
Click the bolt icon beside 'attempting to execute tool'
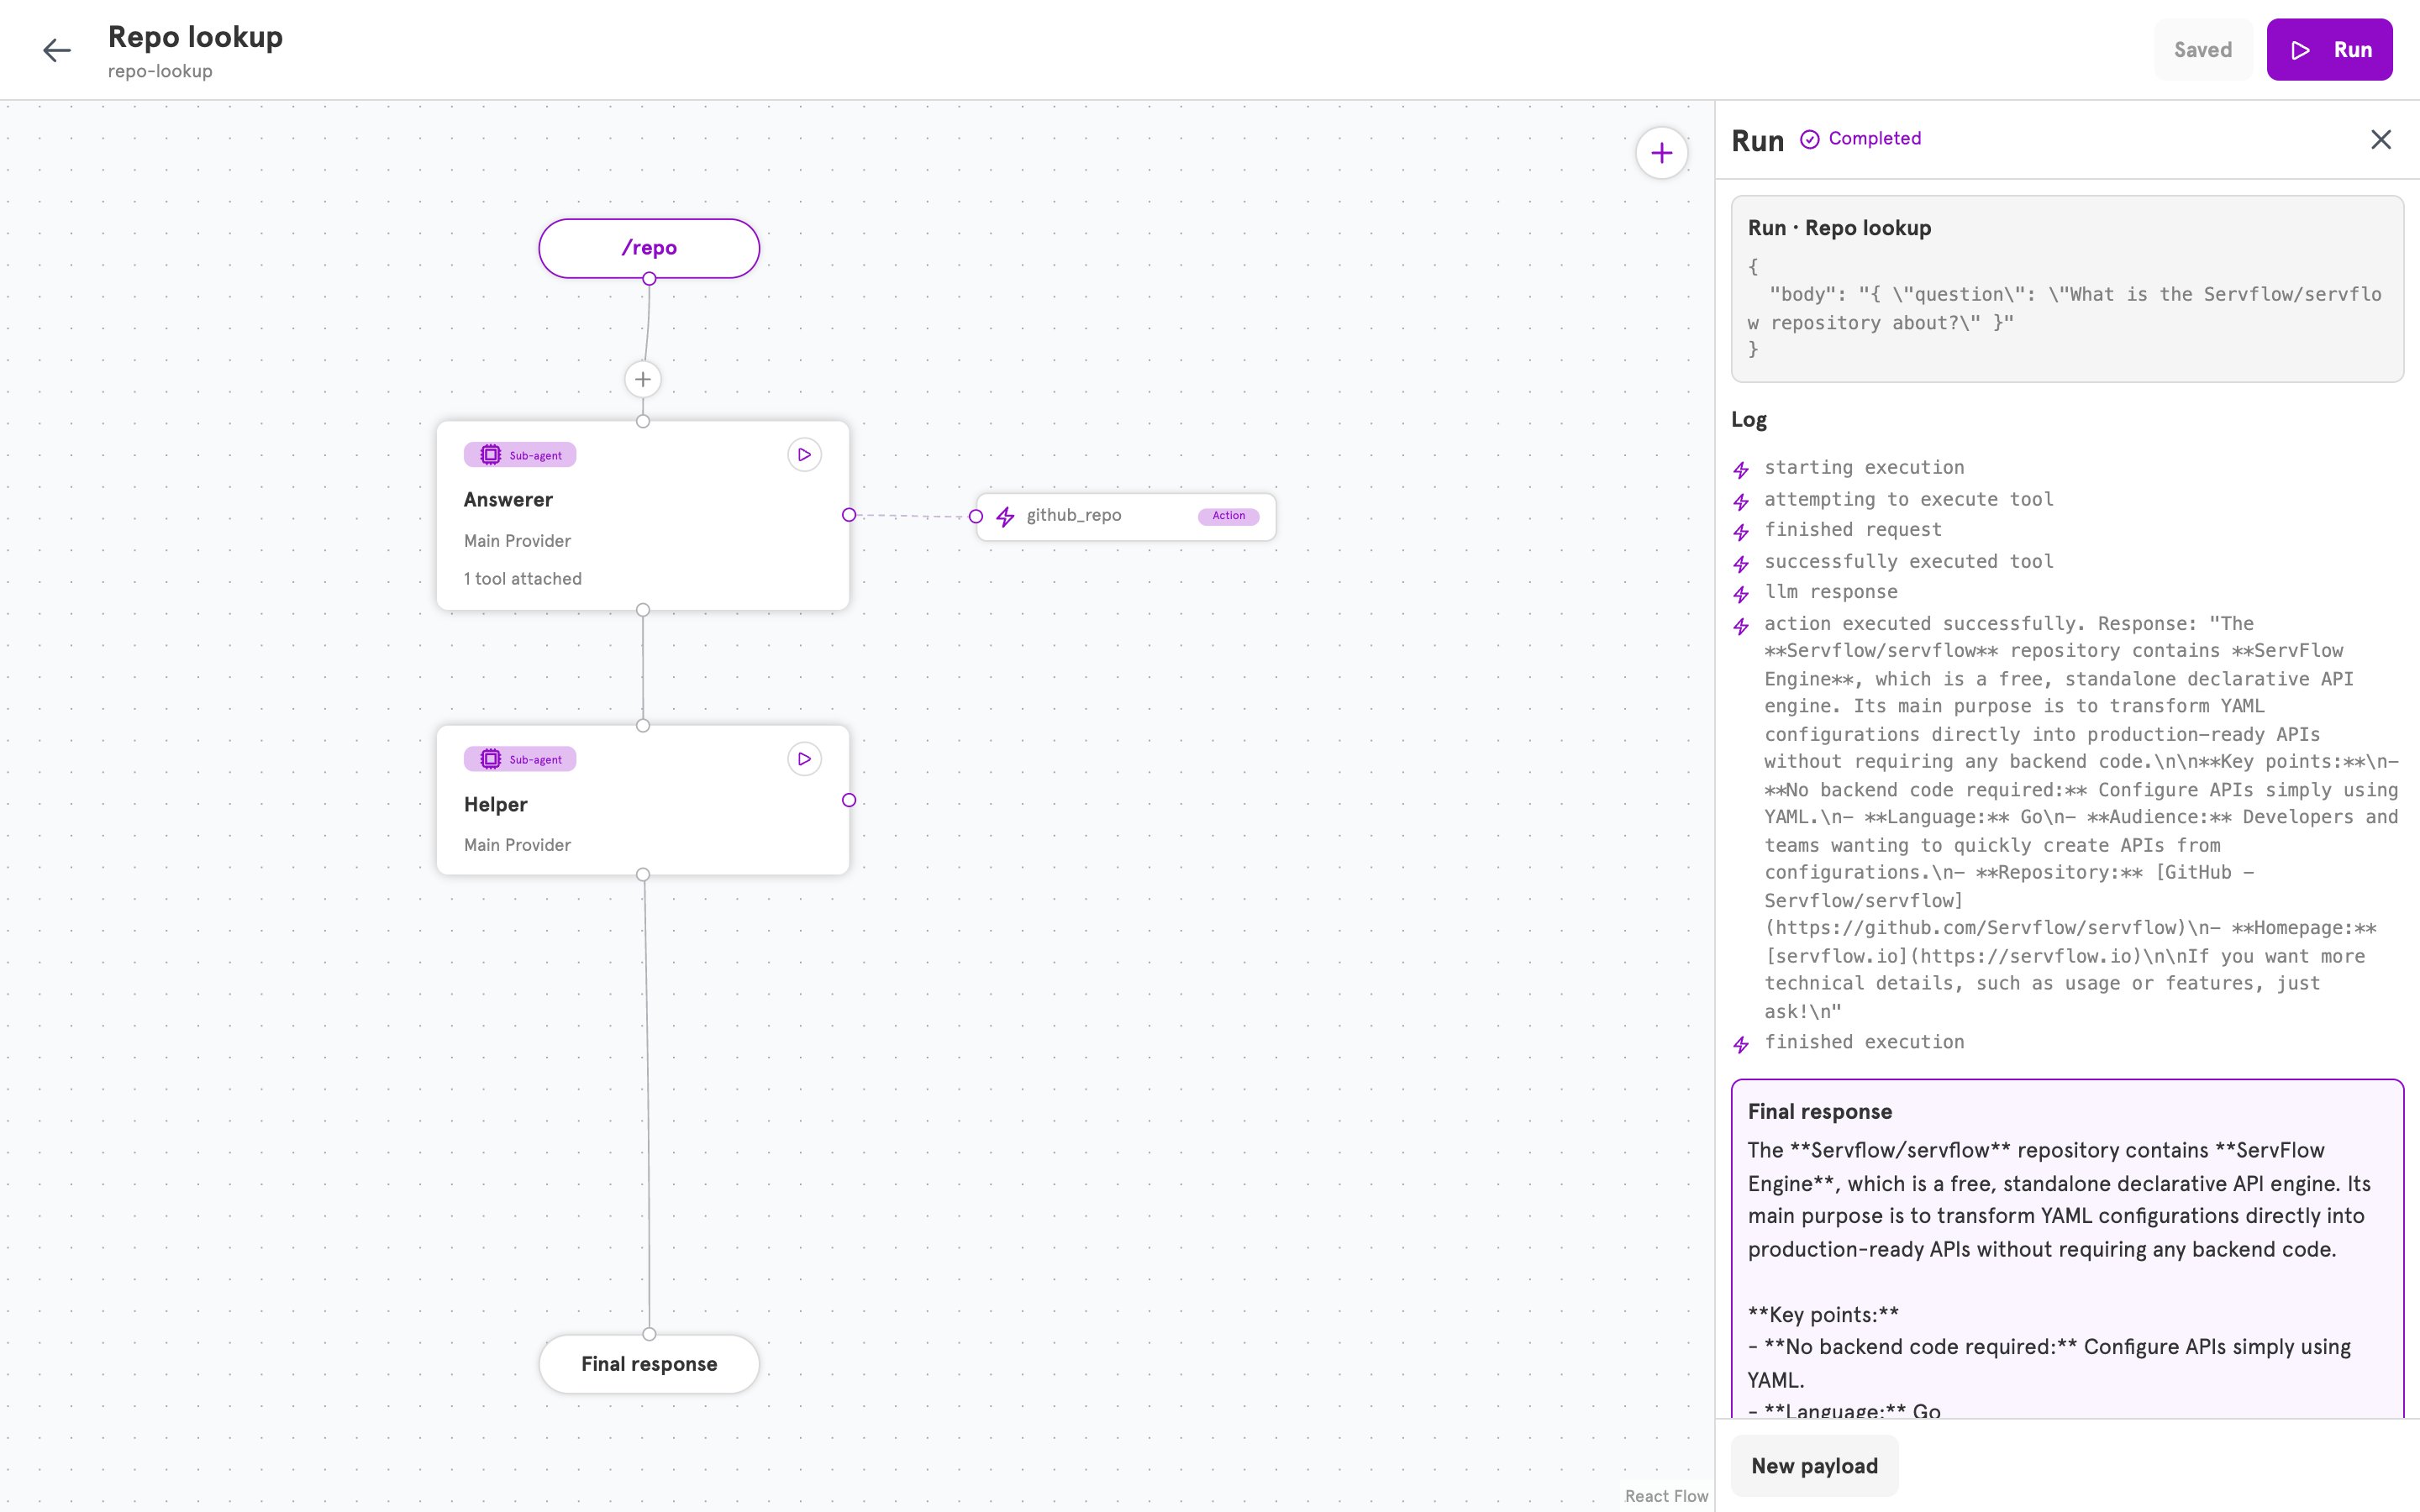tap(1741, 502)
